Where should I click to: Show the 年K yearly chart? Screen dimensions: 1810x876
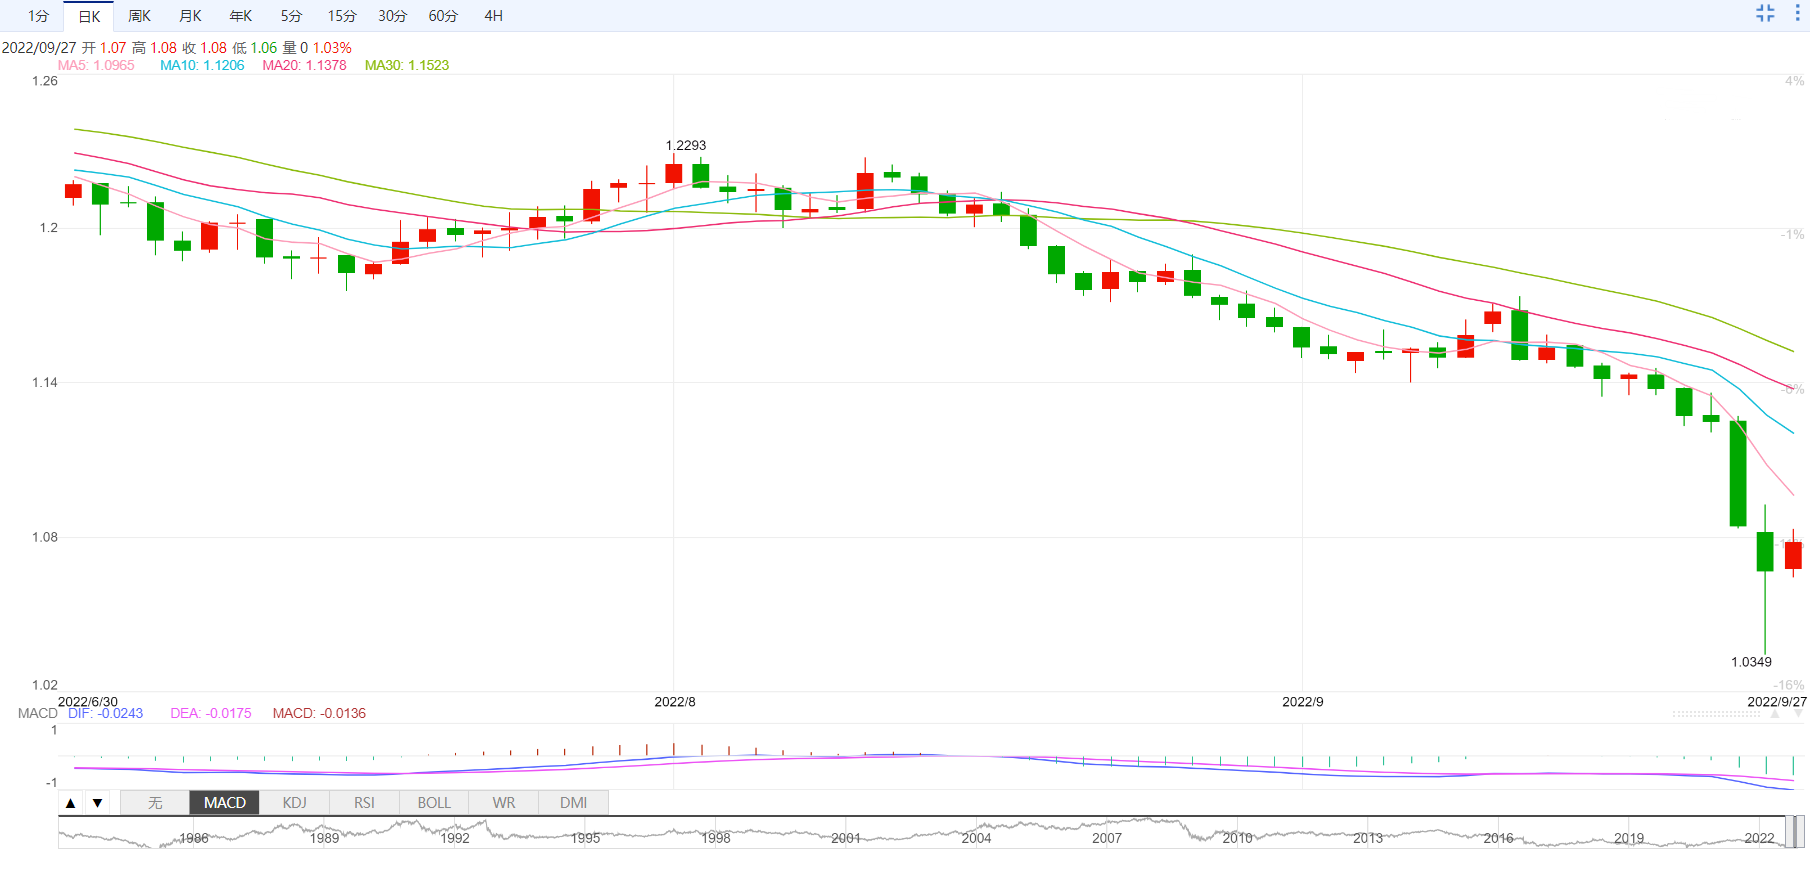click(241, 16)
